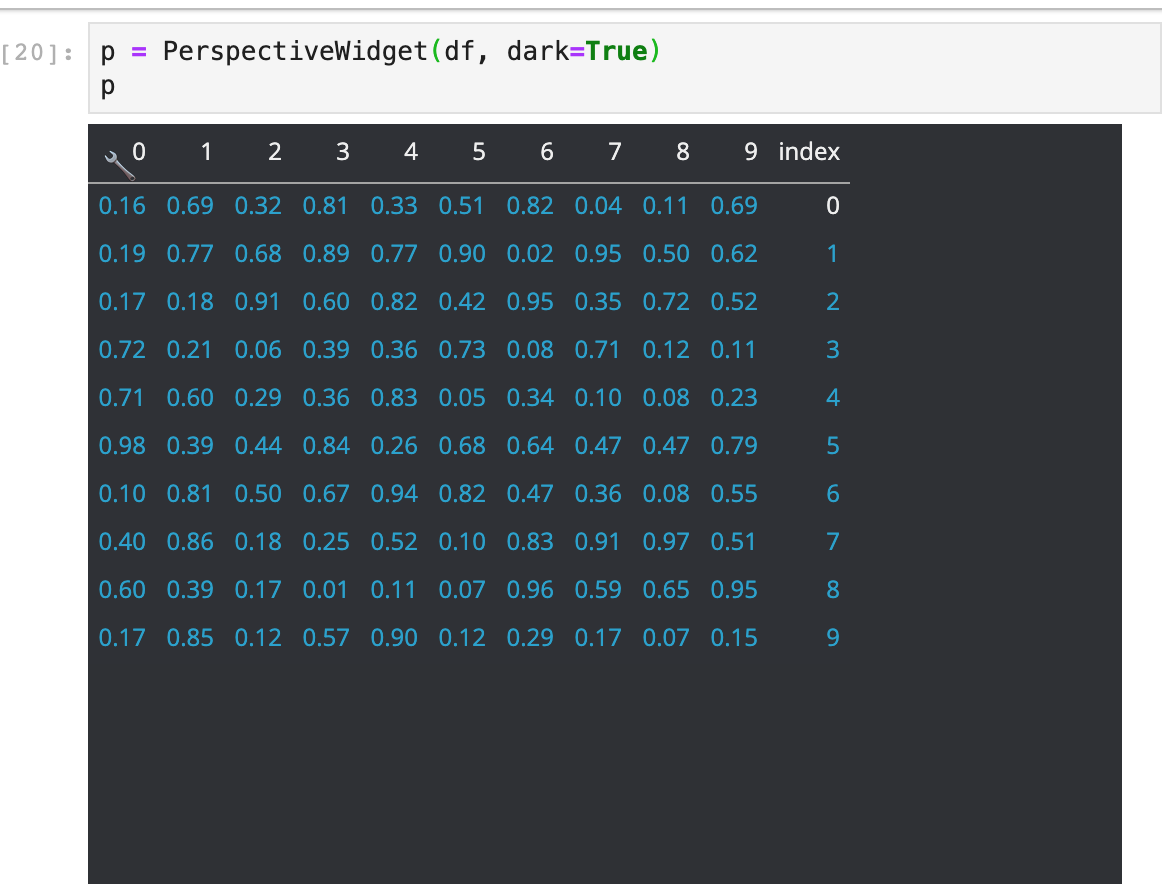Viewport: 1162px width, 884px height.
Task: Click cell value 0.06 in row index 3
Action: (x=258, y=349)
